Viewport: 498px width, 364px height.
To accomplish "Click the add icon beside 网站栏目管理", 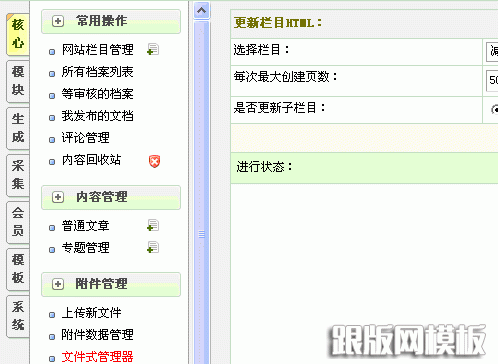I will [153, 50].
